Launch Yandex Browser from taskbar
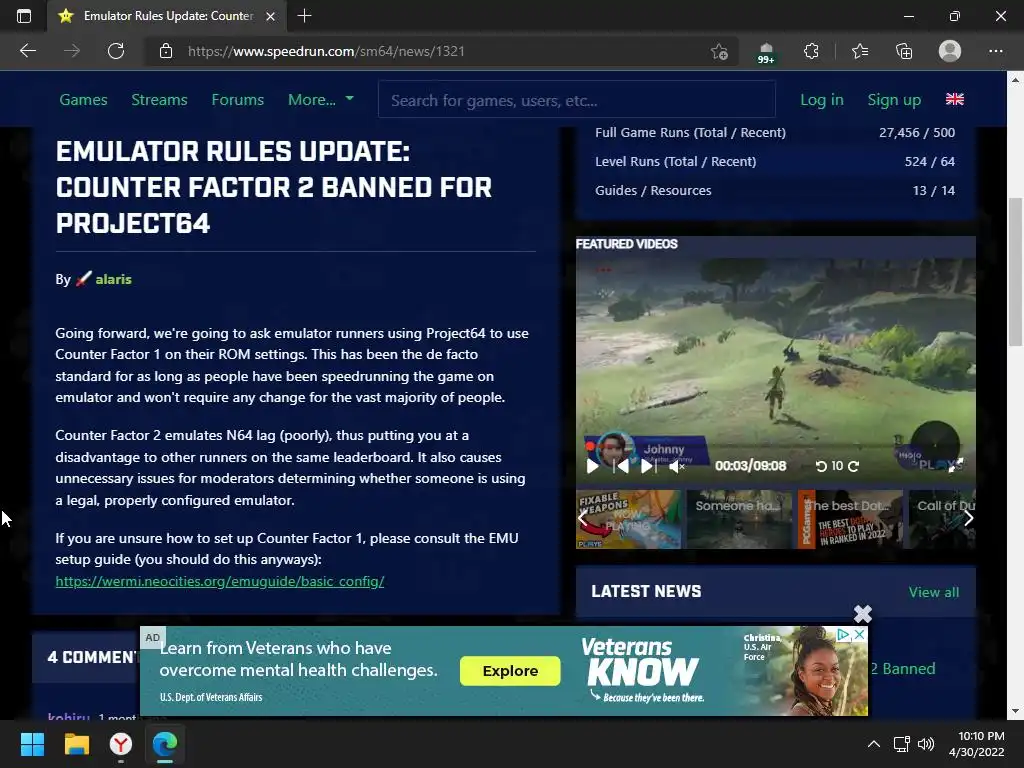The image size is (1024, 768). click(x=120, y=744)
